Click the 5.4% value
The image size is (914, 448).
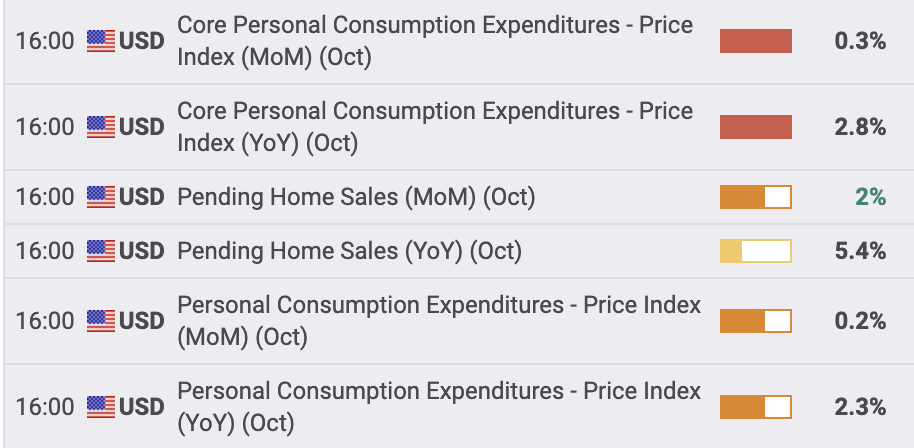pos(860,251)
